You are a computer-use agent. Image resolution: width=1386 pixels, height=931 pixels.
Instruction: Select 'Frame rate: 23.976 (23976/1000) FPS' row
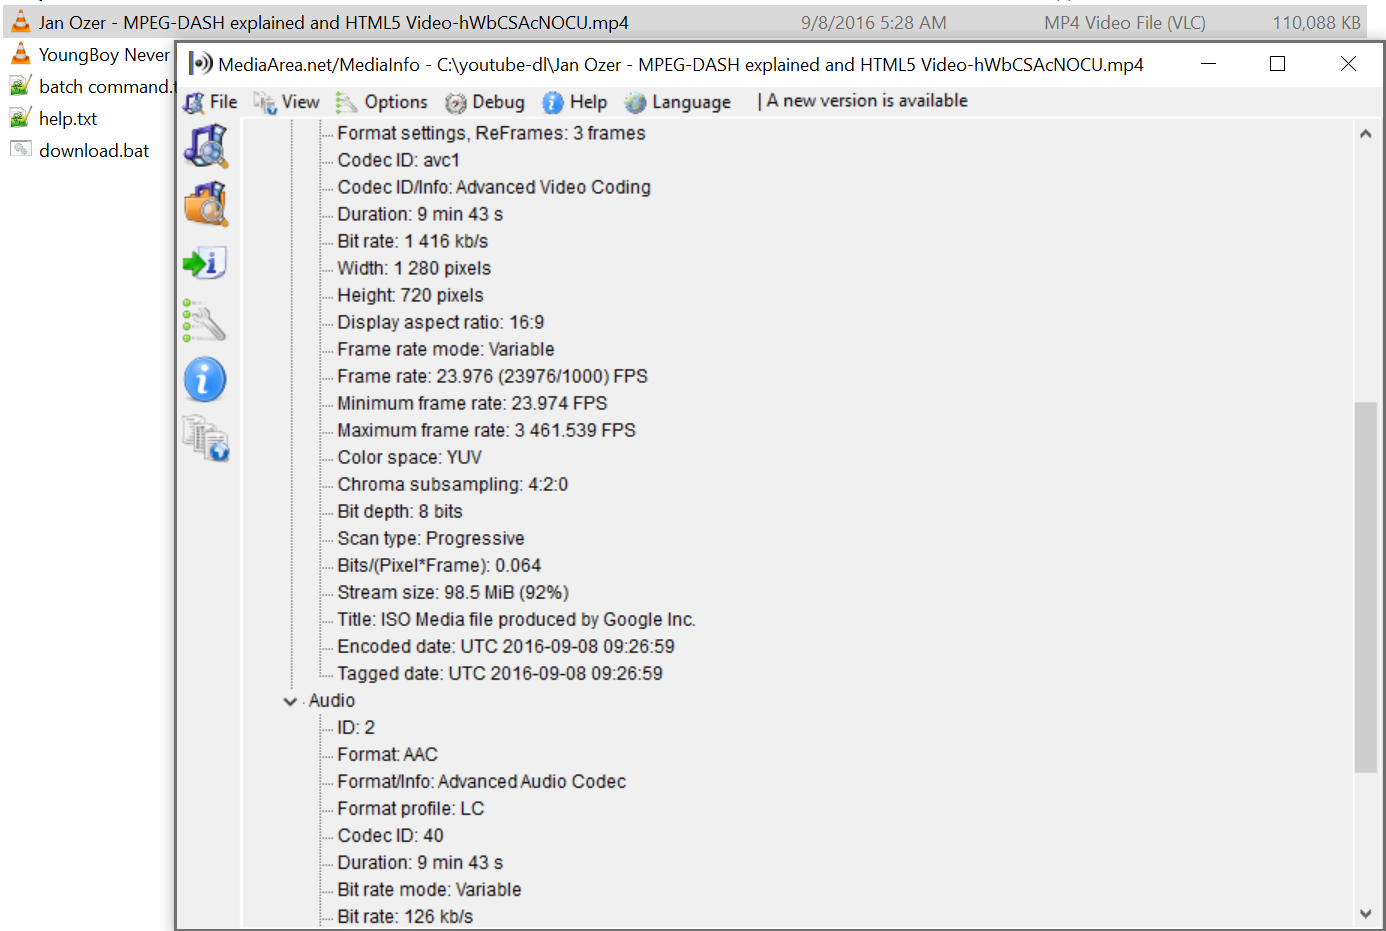coord(492,376)
